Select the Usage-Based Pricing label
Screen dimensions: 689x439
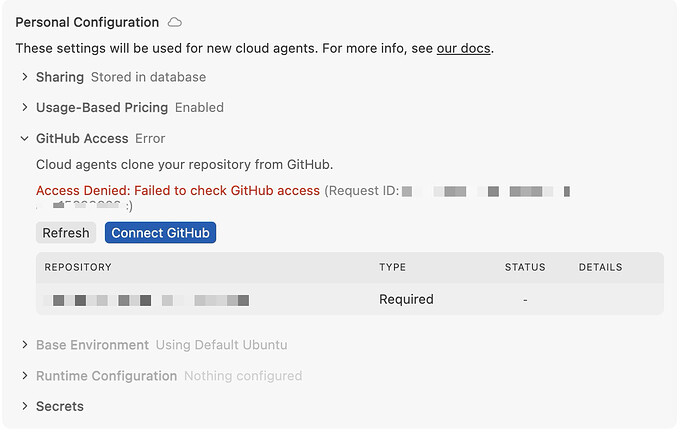[x=102, y=107]
